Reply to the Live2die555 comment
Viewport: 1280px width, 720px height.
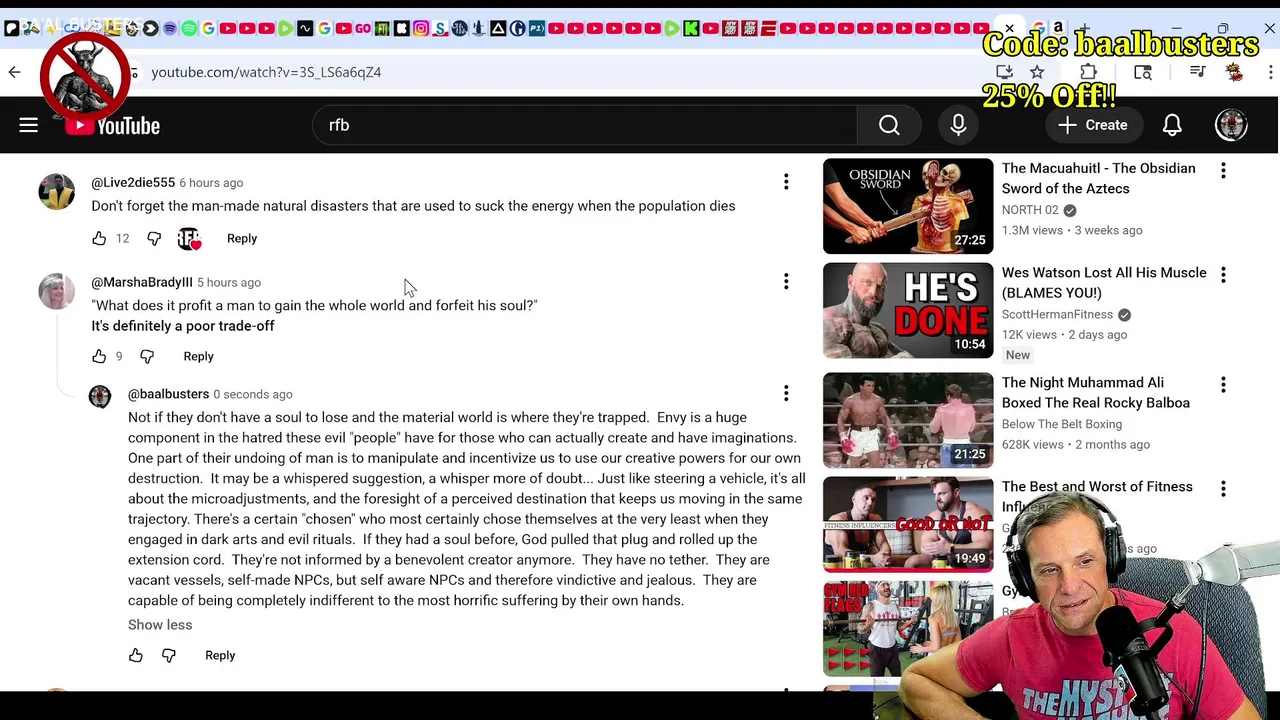click(242, 238)
